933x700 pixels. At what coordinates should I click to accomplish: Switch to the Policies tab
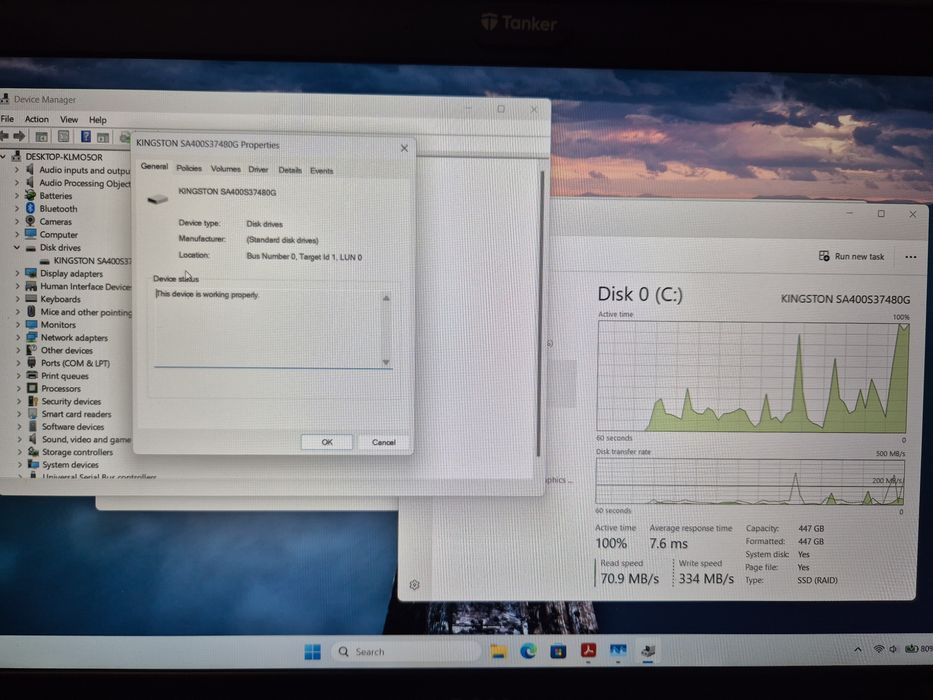(189, 168)
